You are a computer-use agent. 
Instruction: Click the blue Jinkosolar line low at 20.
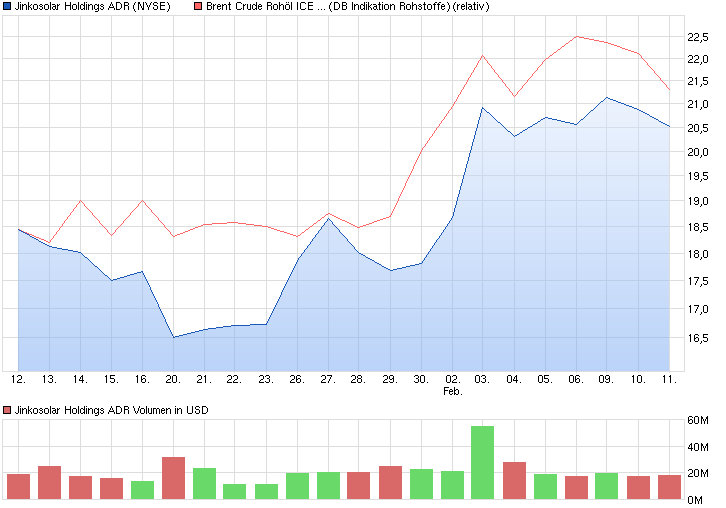(x=174, y=337)
